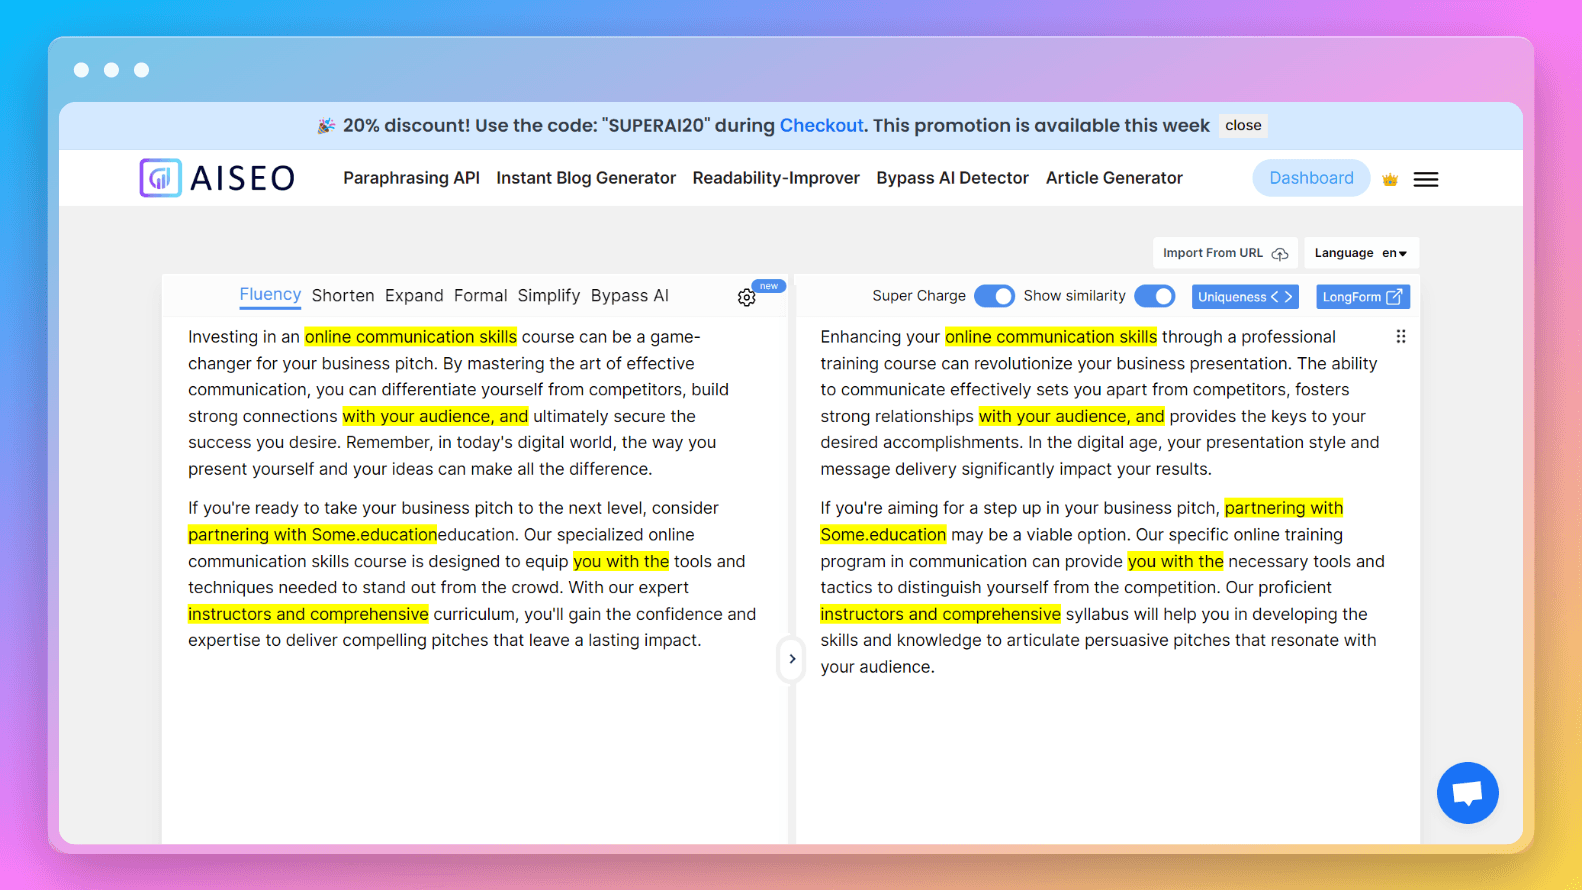This screenshot has height=890, width=1582.
Task: Open the hamburger menu
Action: click(1425, 179)
